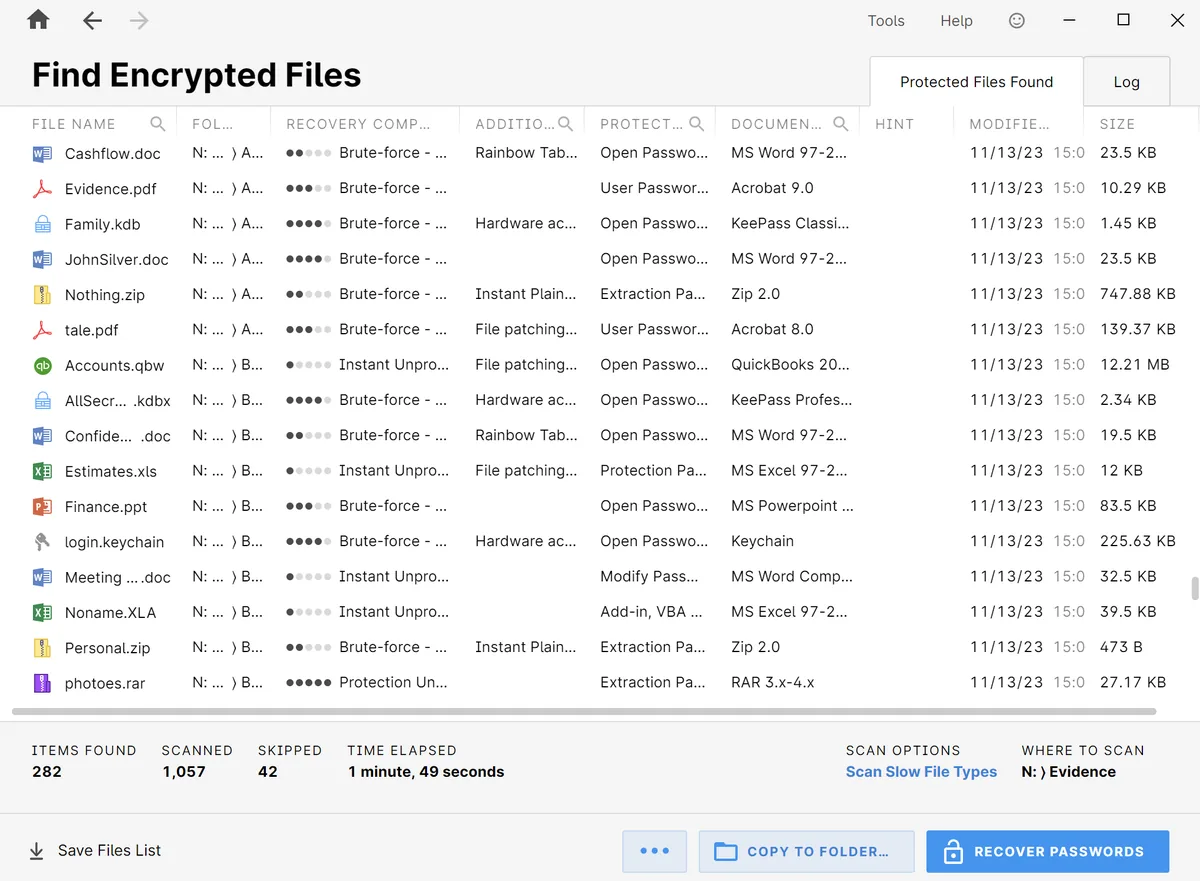The height and width of the screenshot is (881, 1200).
Task: Sort by the Recovery Complexity column header
Action: (358, 124)
